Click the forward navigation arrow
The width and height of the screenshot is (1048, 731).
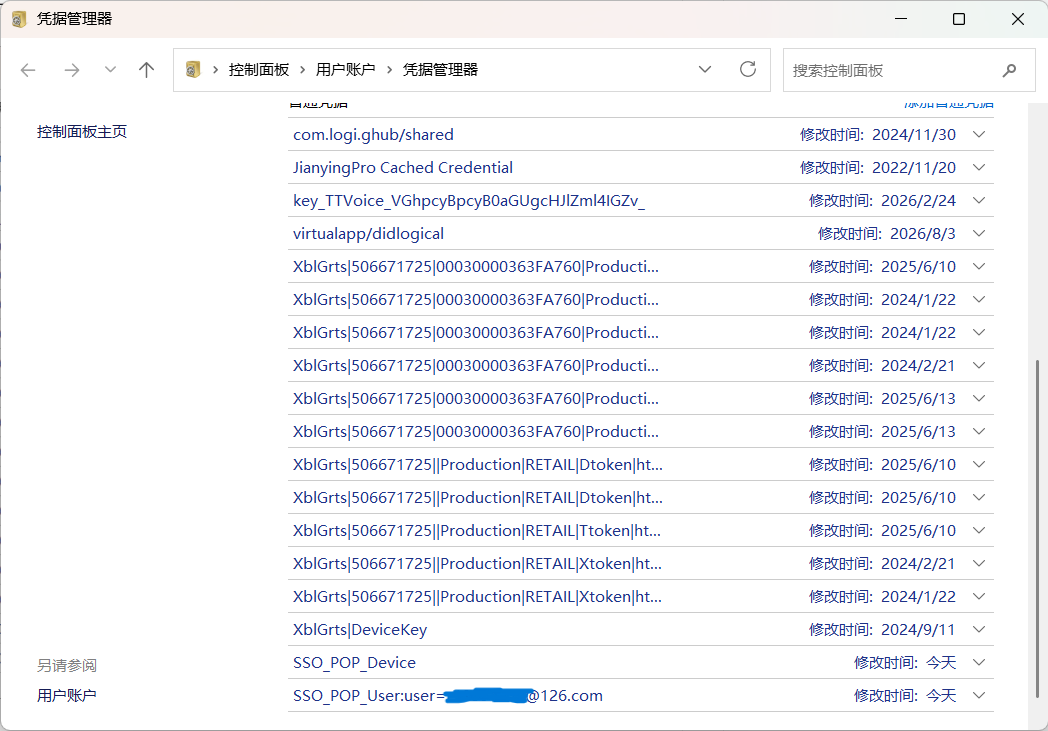72,70
